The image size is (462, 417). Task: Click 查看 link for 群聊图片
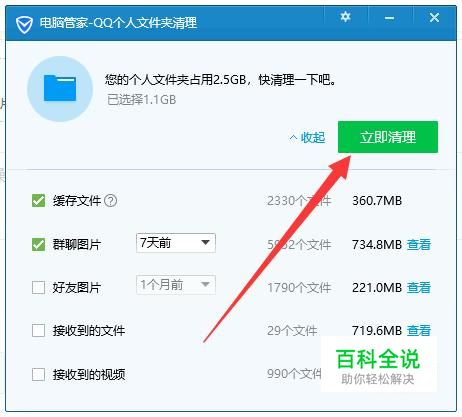419,245
